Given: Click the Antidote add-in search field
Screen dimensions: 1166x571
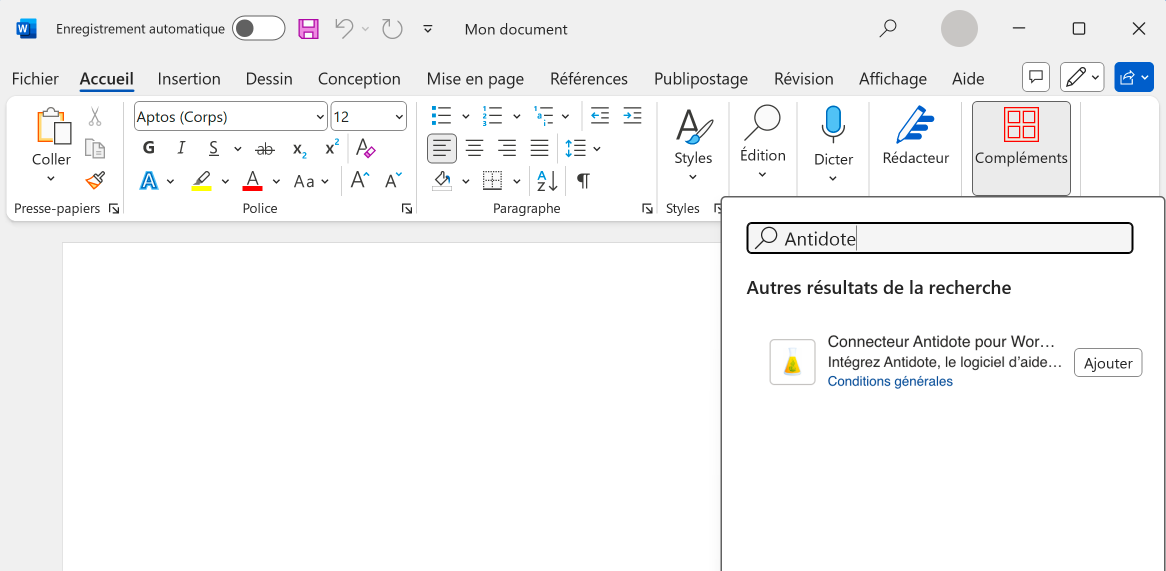Looking at the screenshot, I should pos(940,238).
